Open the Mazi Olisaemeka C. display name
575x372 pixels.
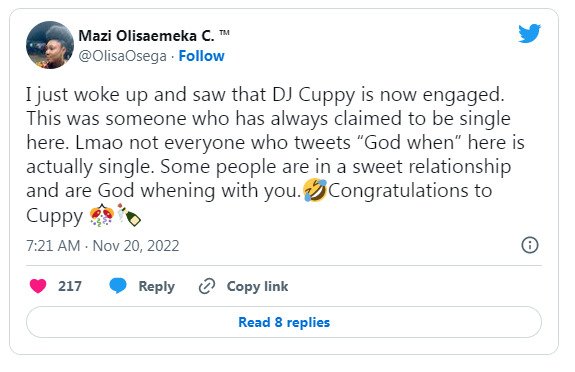(x=146, y=36)
